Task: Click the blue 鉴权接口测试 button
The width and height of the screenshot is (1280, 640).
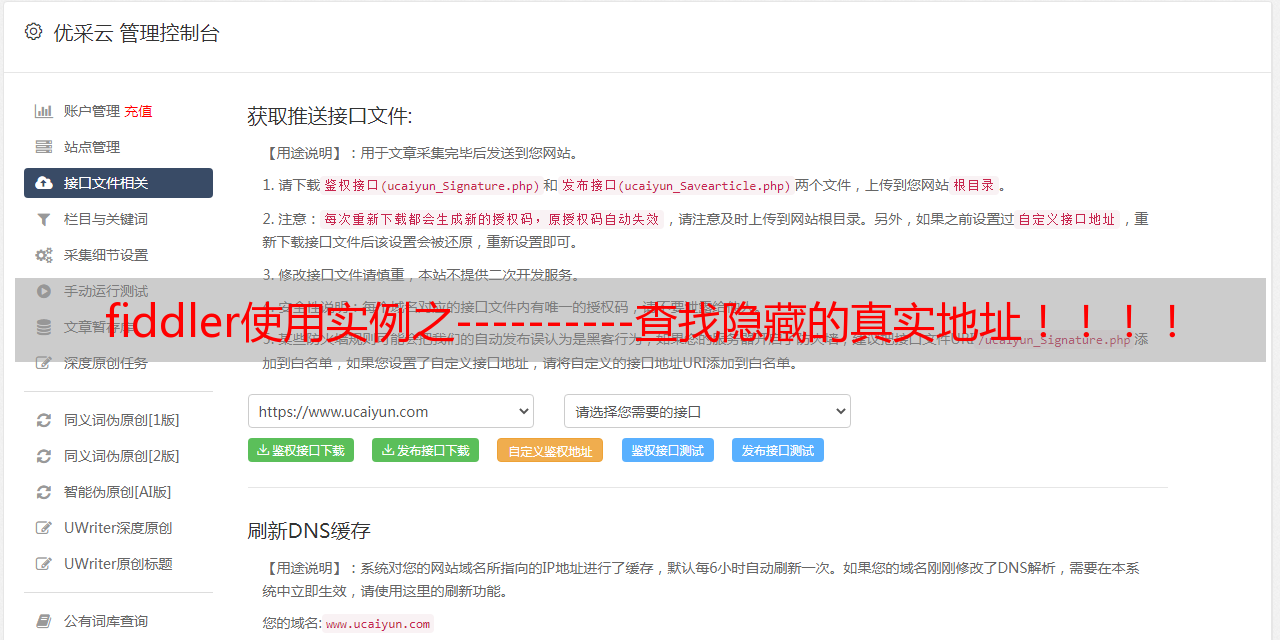Action: pos(668,450)
